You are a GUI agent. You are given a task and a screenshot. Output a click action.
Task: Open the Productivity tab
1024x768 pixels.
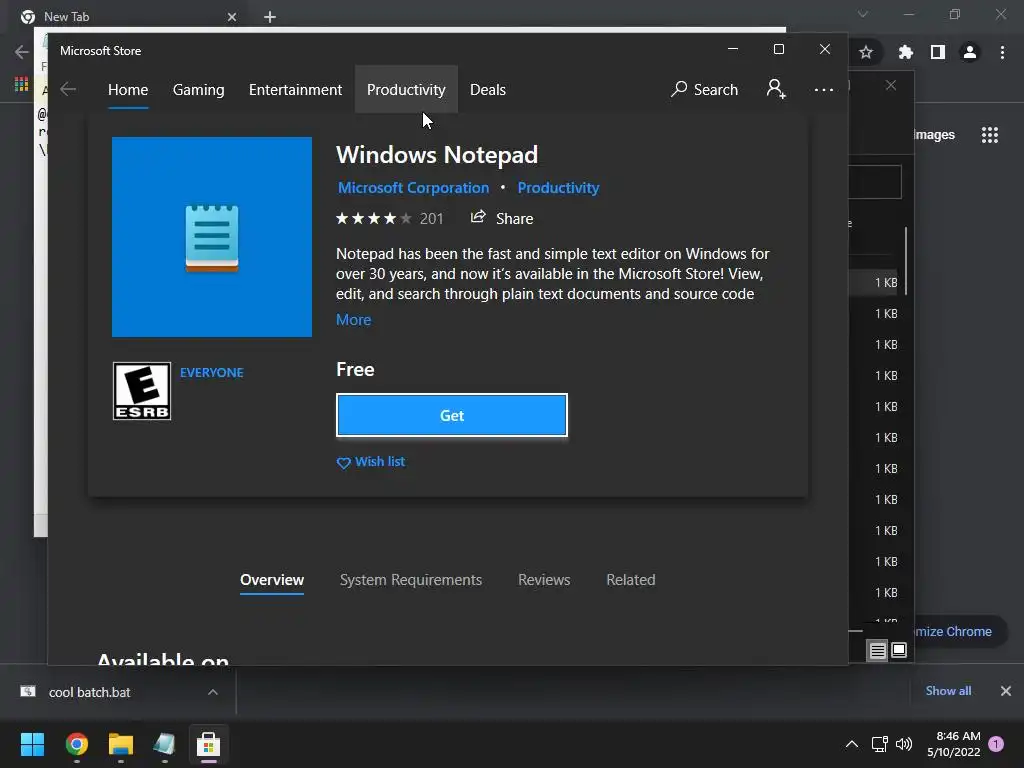(406, 89)
